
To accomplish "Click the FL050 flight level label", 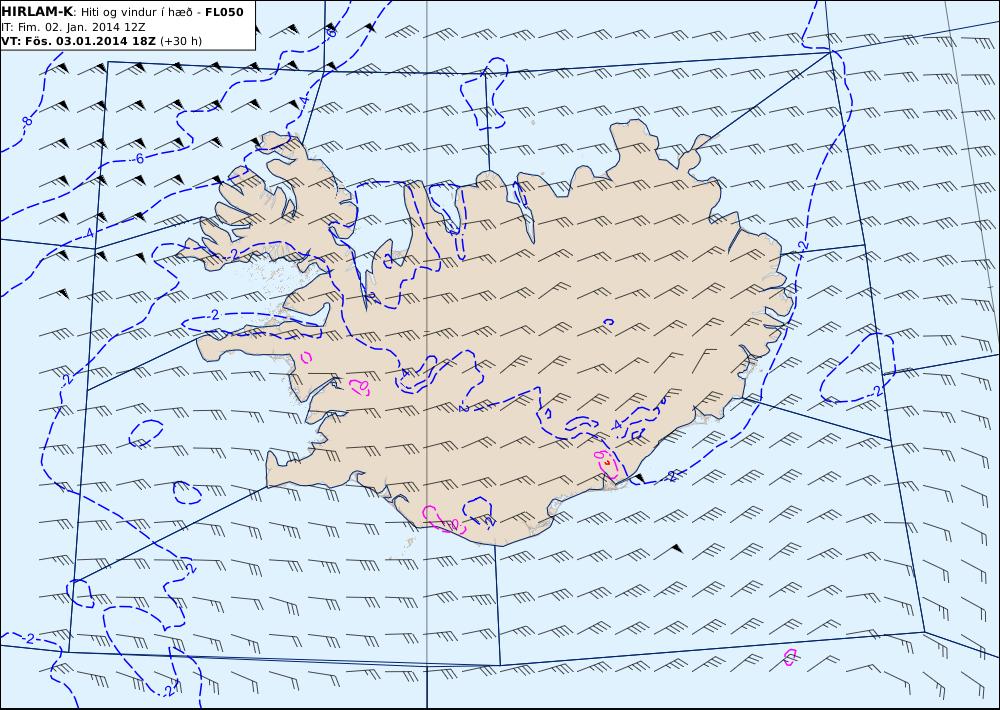I will tap(224, 12).
